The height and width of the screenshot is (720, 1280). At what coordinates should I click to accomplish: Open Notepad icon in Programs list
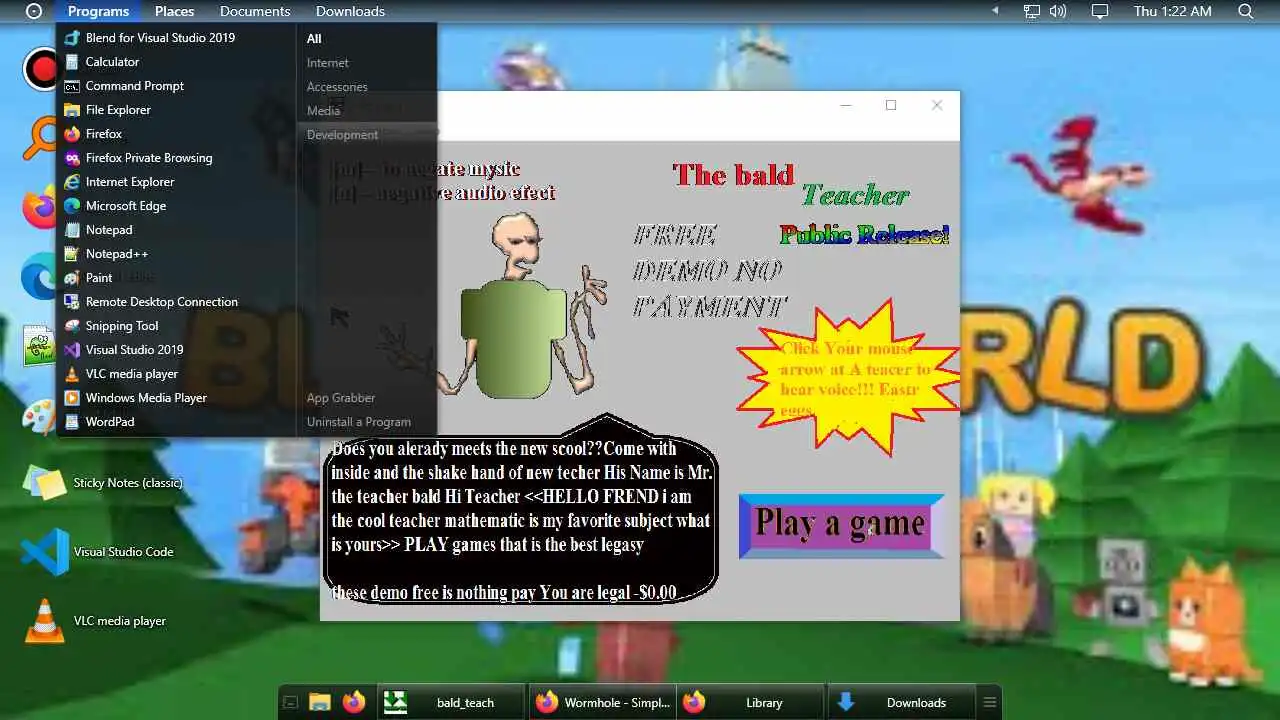(71, 230)
